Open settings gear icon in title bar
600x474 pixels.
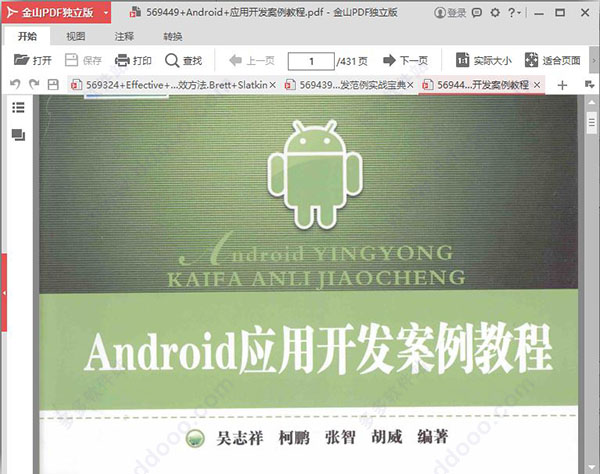495,13
